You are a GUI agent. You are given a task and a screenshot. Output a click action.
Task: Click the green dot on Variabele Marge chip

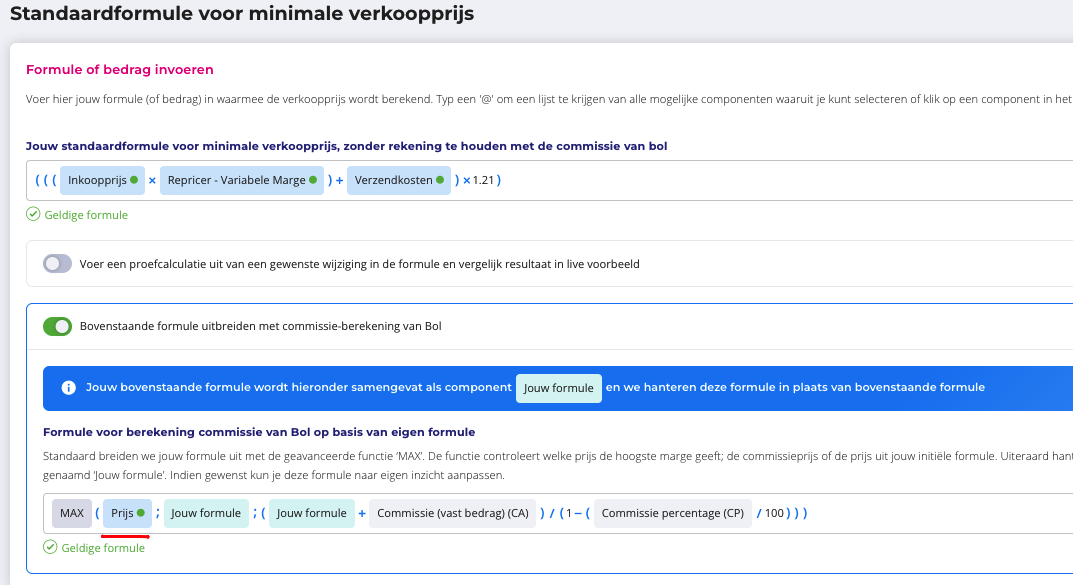[313, 180]
